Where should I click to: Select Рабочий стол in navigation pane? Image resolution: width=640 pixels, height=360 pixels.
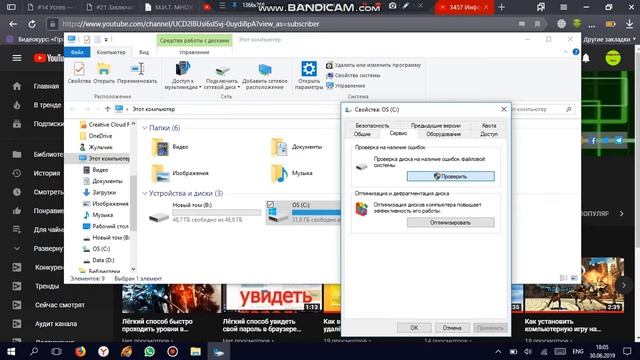coord(106,226)
